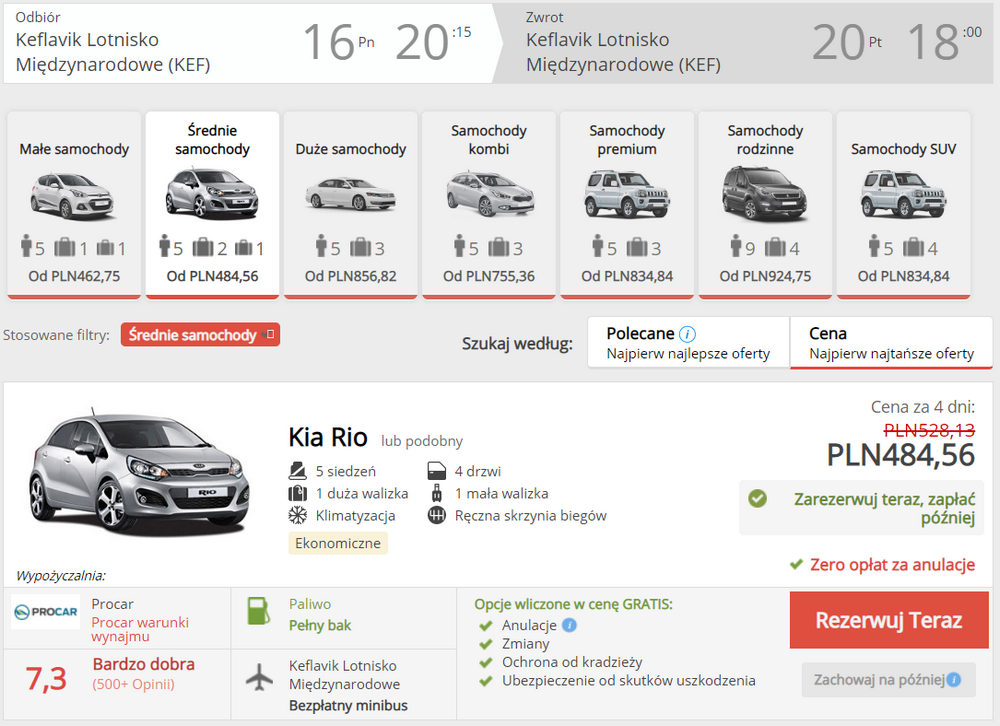
Task: Click the Bezpłatny minibus text
Action: point(348,706)
